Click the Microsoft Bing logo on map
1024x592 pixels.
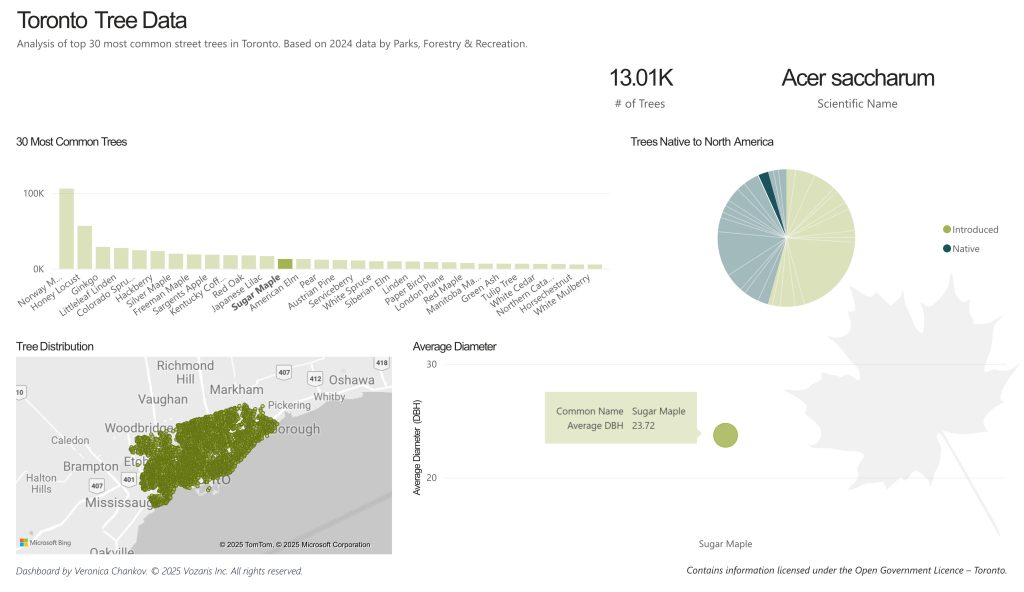coord(44,543)
